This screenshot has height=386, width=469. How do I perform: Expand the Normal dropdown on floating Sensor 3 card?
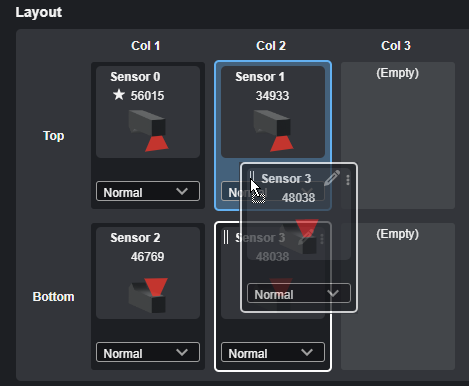tap(299, 293)
